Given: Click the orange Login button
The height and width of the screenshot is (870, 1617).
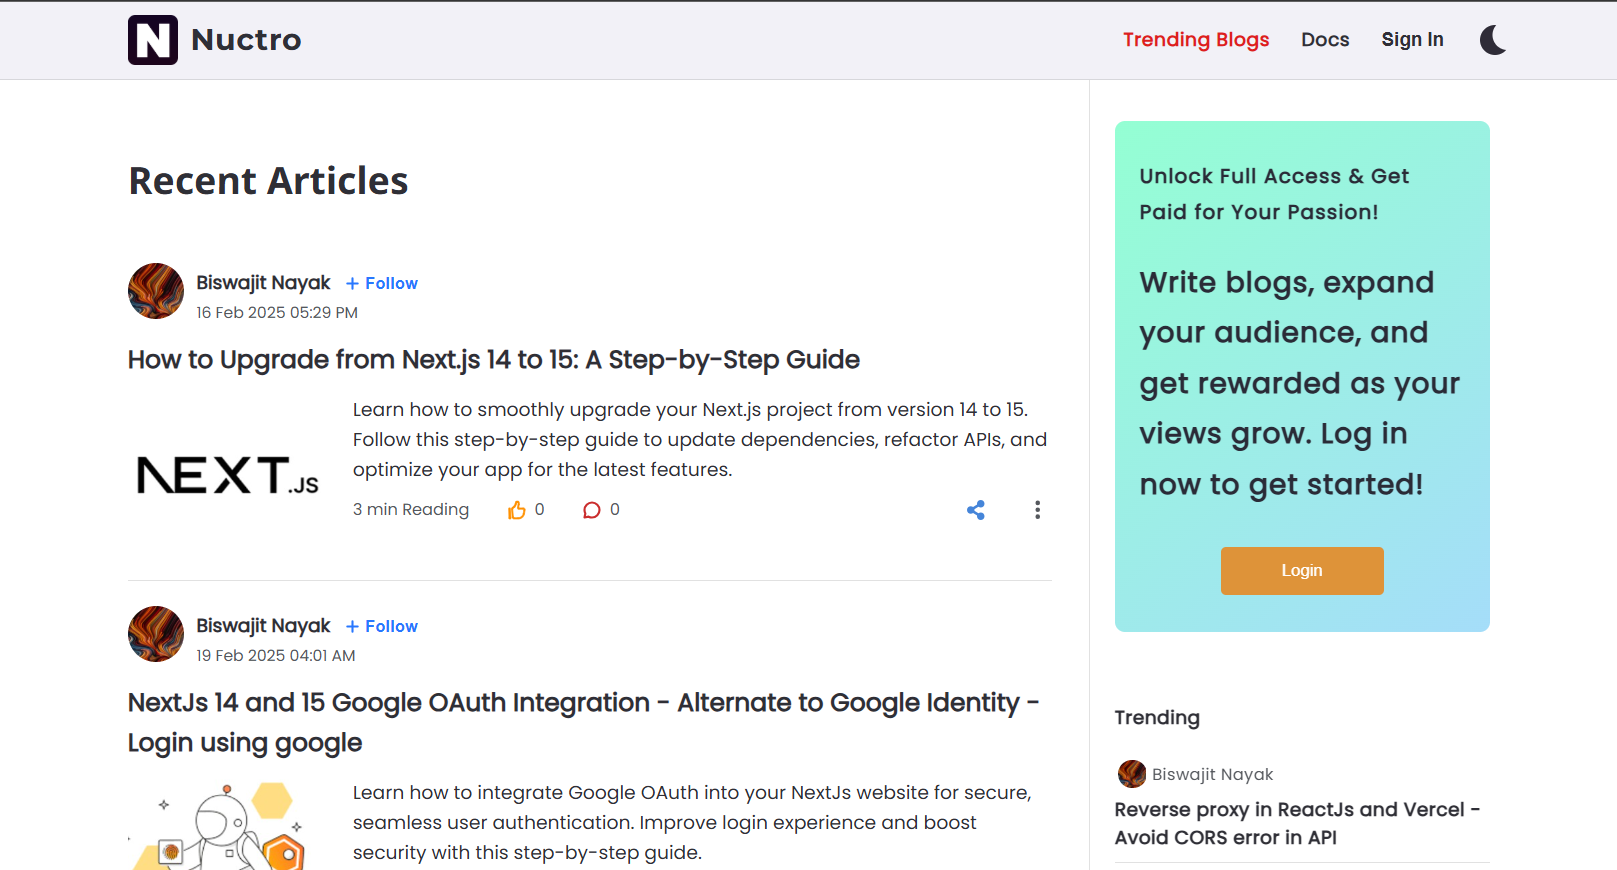Looking at the screenshot, I should click(1302, 571).
